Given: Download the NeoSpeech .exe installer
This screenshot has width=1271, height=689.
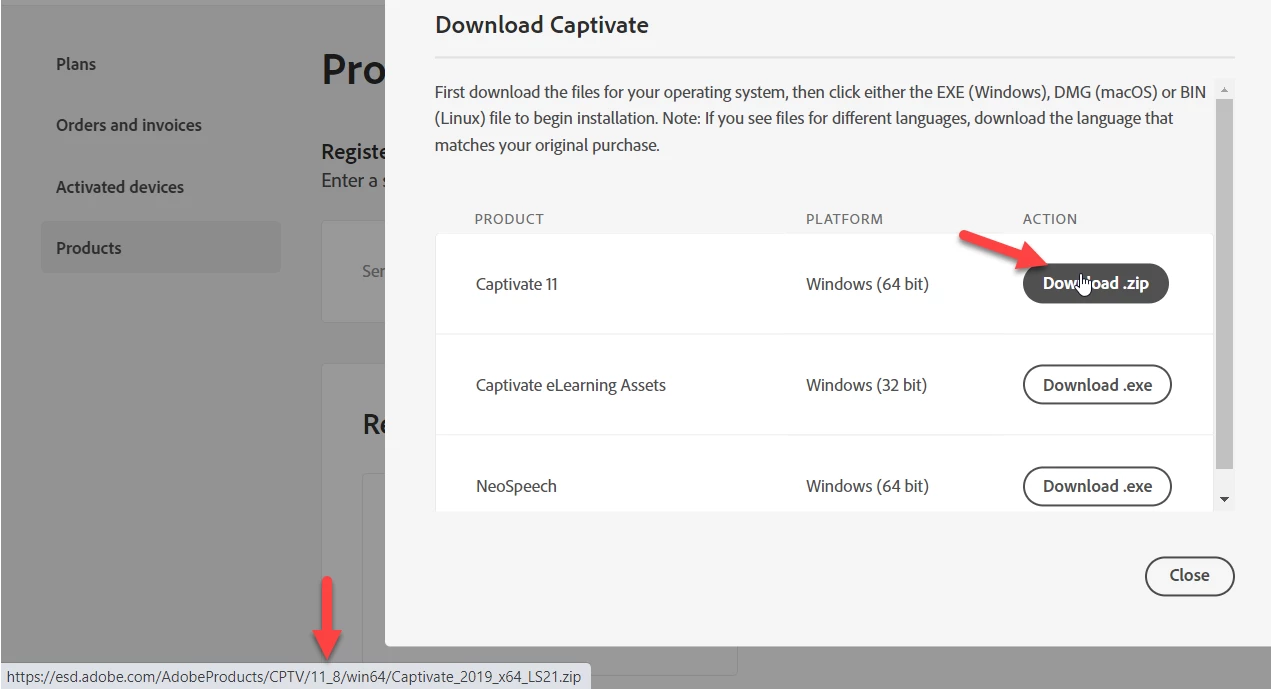Looking at the screenshot, I should point(1097,486).
